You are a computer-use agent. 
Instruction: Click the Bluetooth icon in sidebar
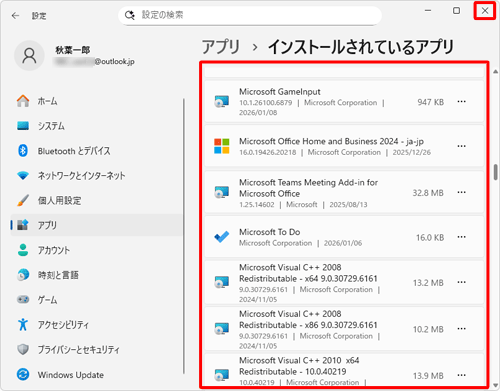point(23,151)
